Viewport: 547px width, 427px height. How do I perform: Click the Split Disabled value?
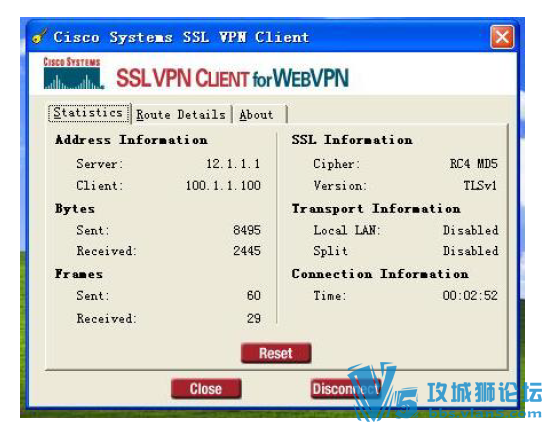[470, 250]
